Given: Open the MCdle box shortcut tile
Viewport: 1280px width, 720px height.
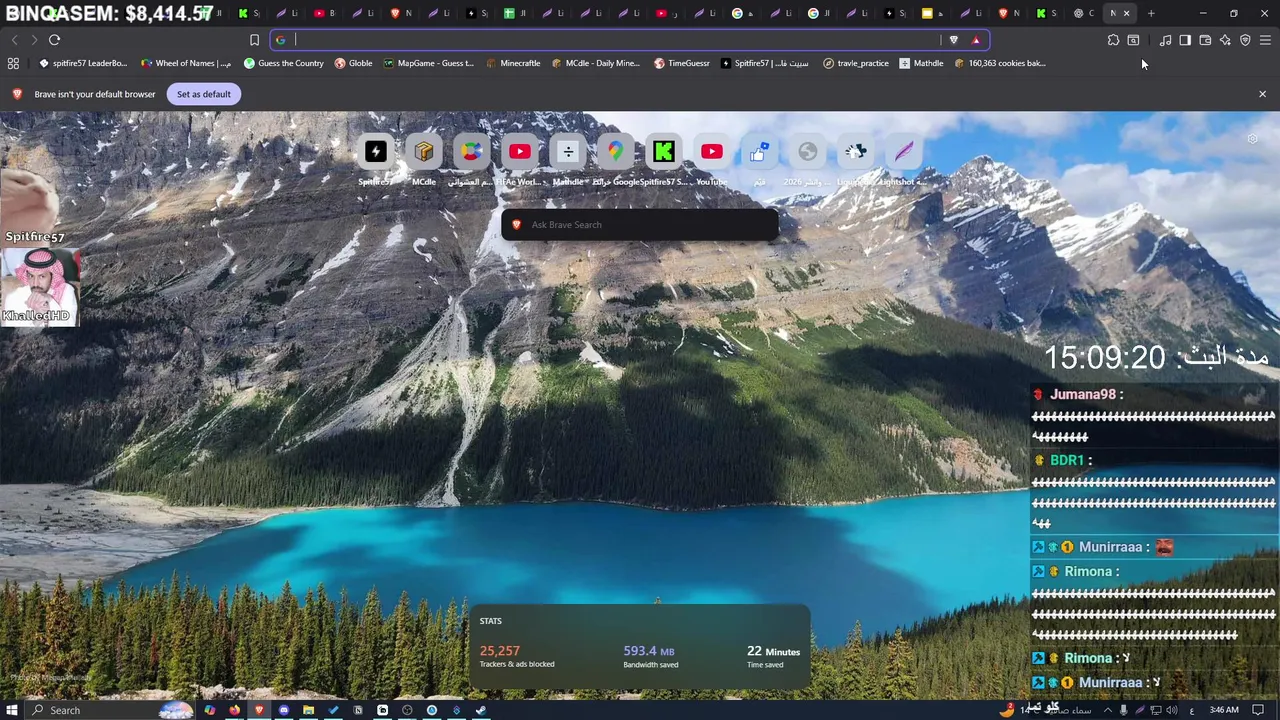Looking at the screenshot, I should pos(424,152).
